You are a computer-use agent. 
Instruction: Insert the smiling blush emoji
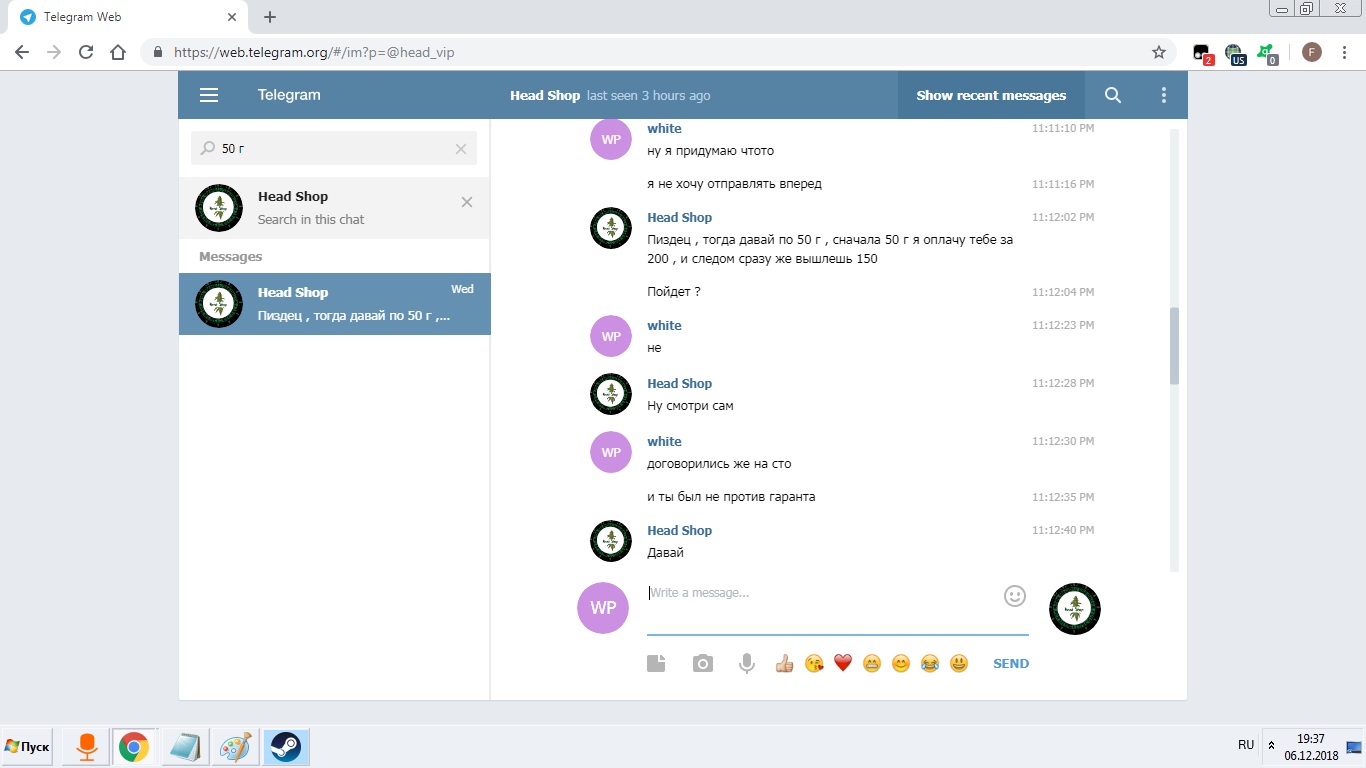coord(900,663)
